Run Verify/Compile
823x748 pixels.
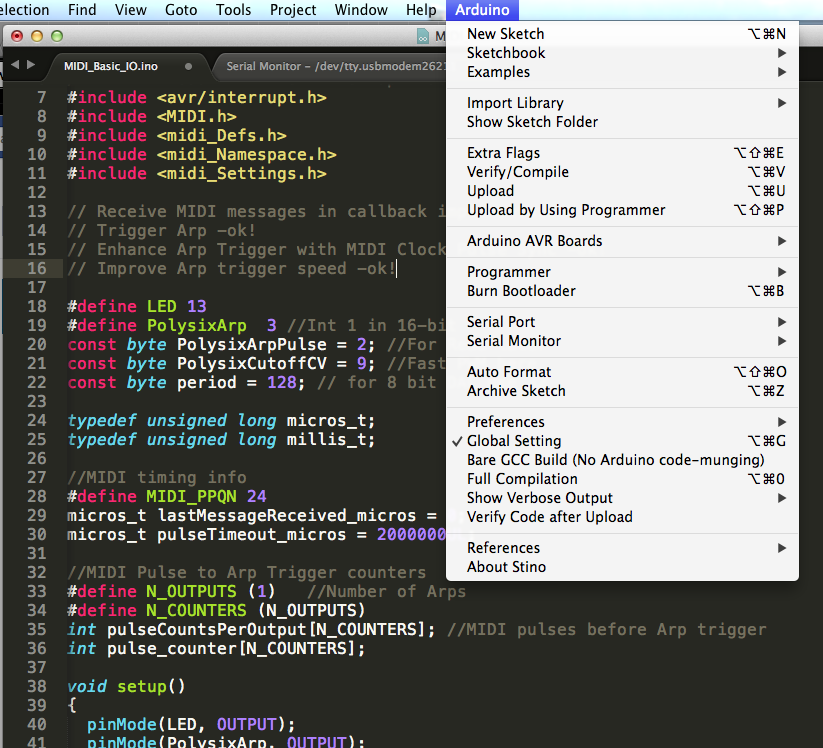pyautogui.click(x=622, y=172)
